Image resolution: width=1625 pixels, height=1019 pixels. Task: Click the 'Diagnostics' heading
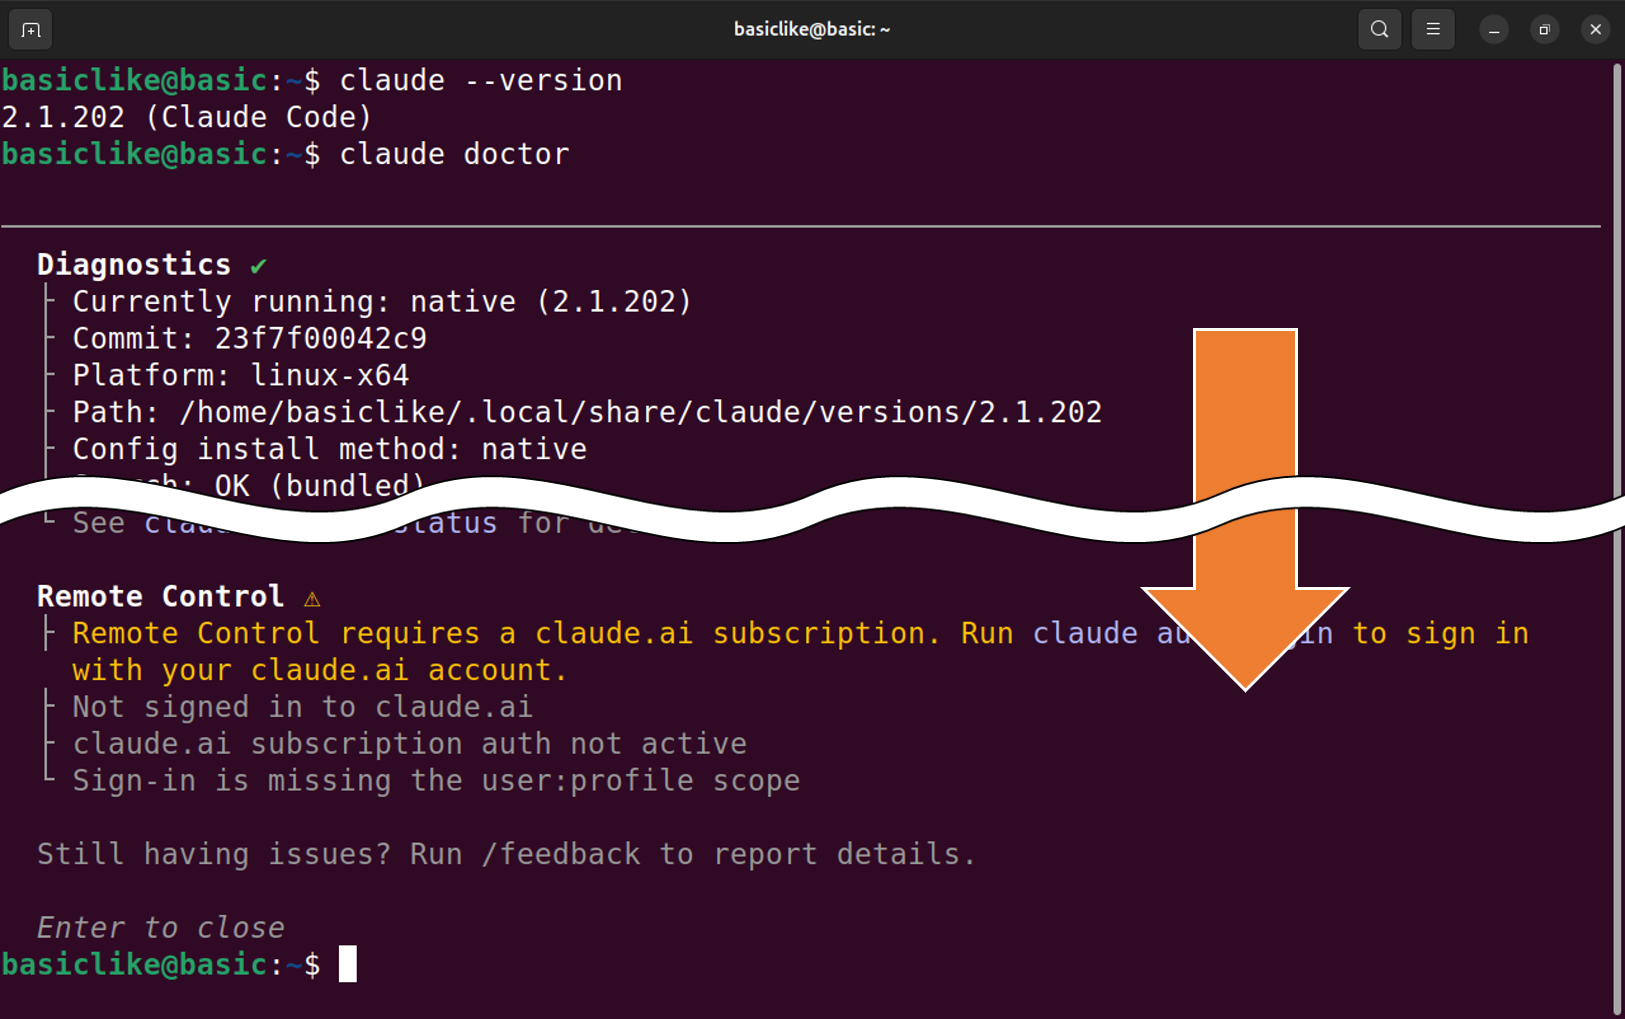[x=134, y=265]
